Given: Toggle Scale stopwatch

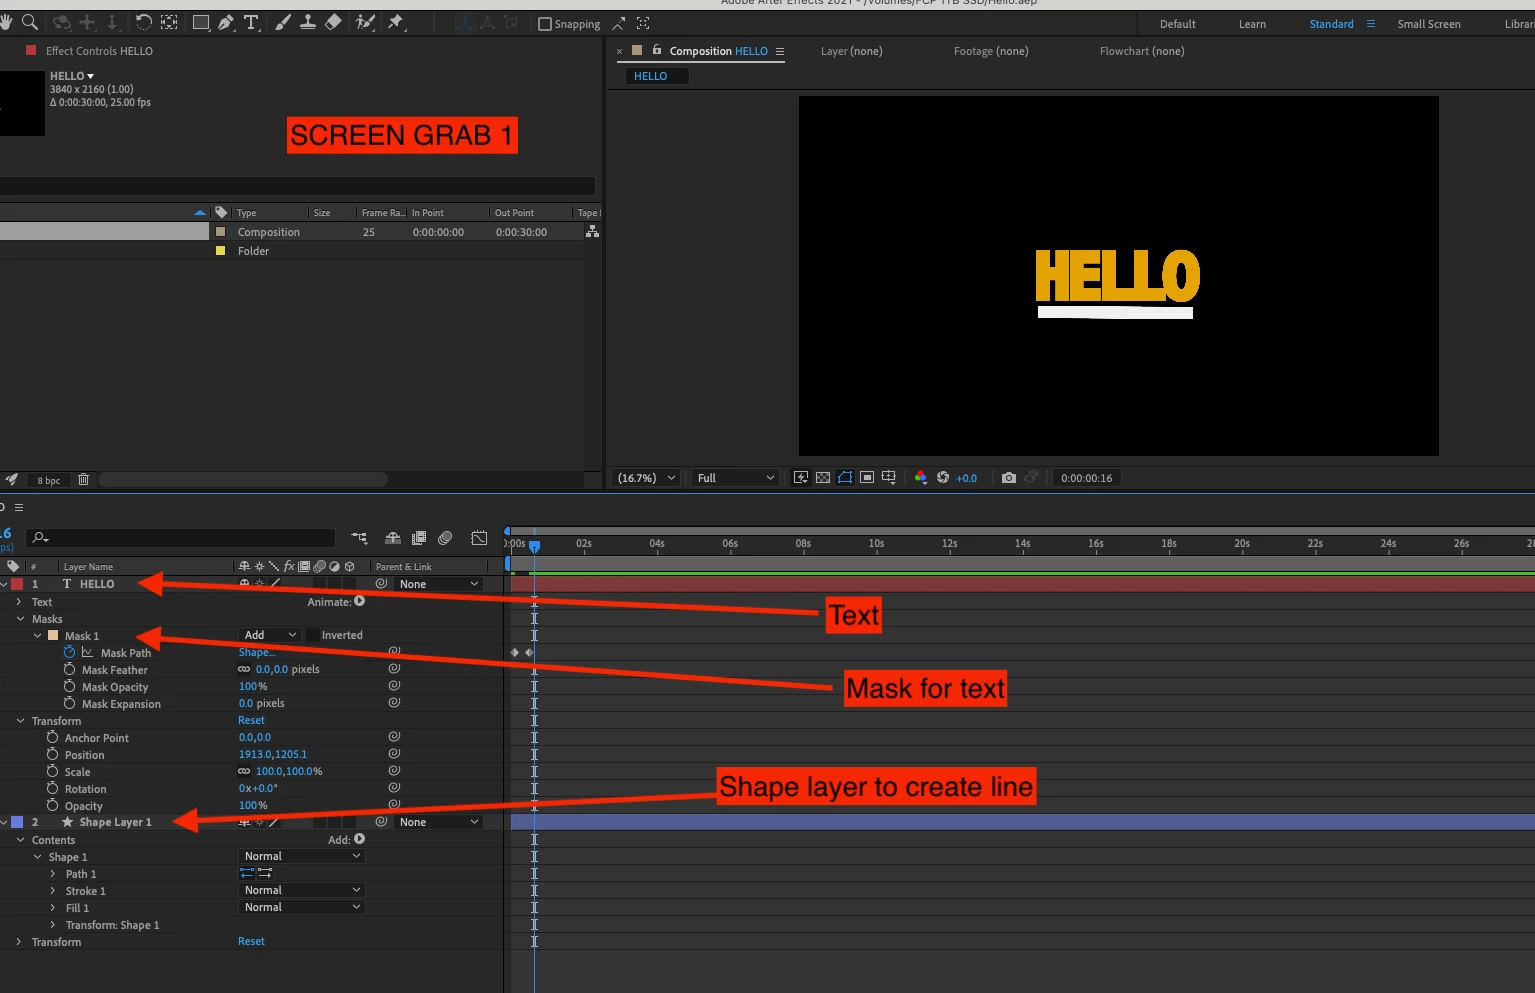Looking at the screenshot, I should tap(52, 771).
